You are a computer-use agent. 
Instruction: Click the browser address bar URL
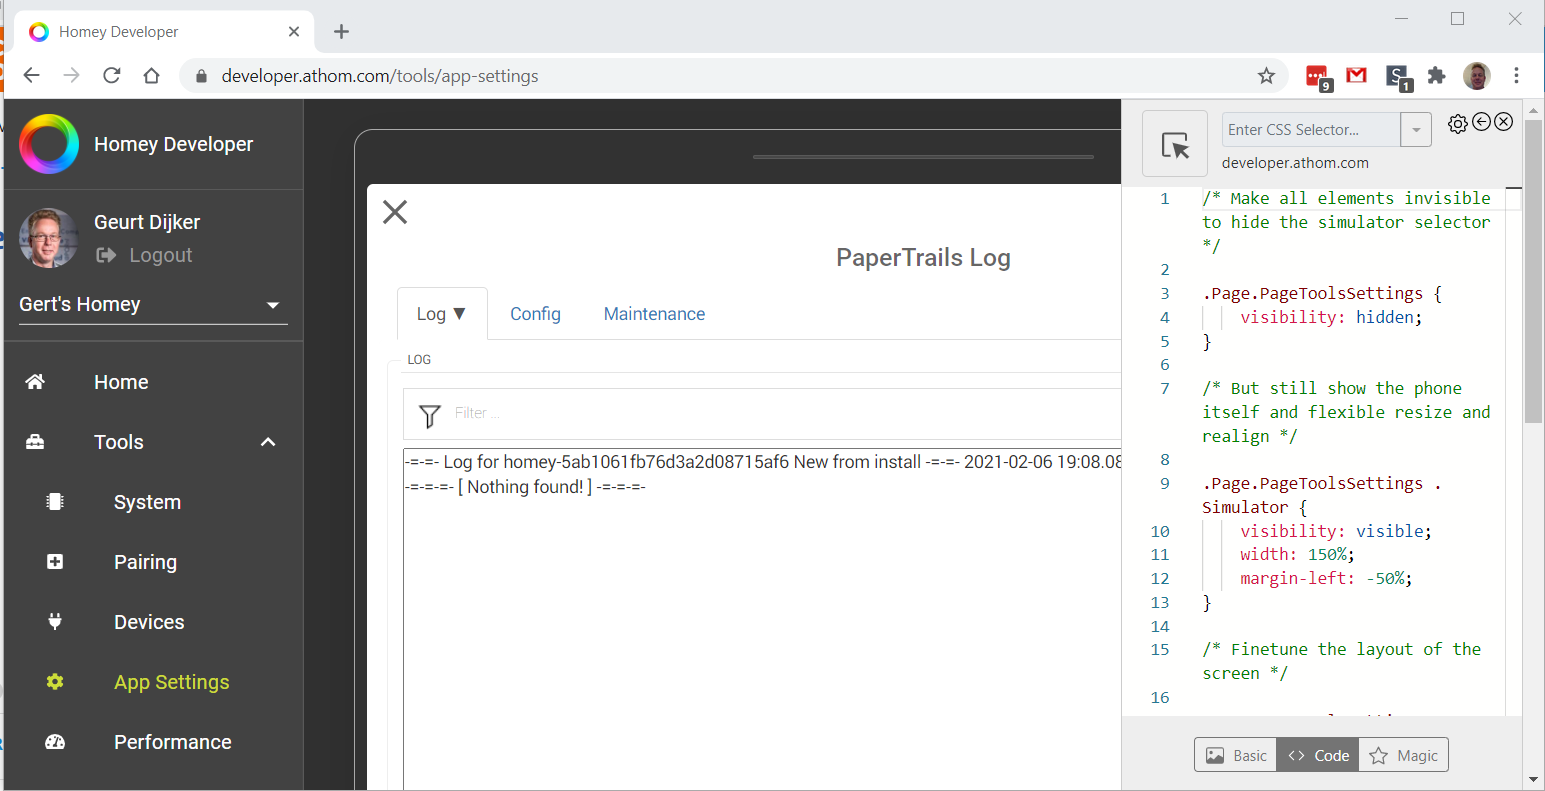380,76
